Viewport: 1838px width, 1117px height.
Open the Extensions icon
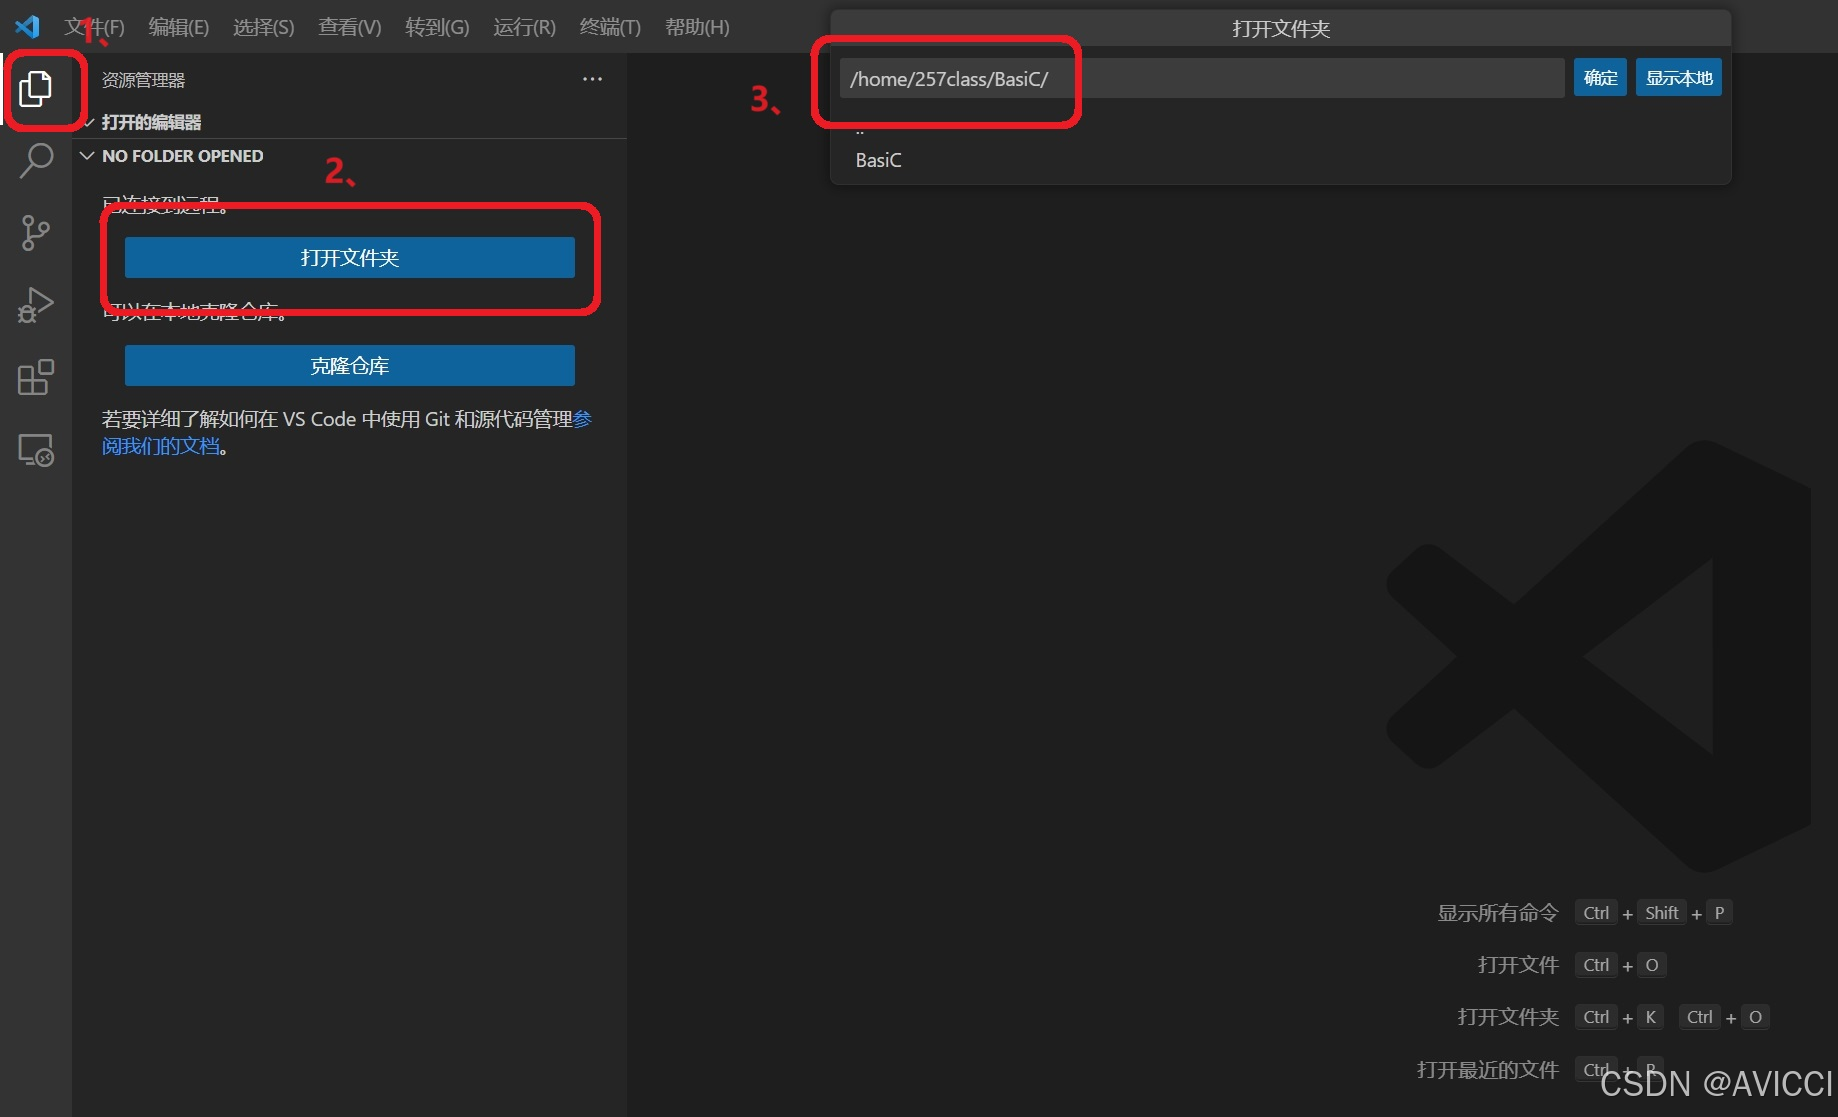pos(37,377)
